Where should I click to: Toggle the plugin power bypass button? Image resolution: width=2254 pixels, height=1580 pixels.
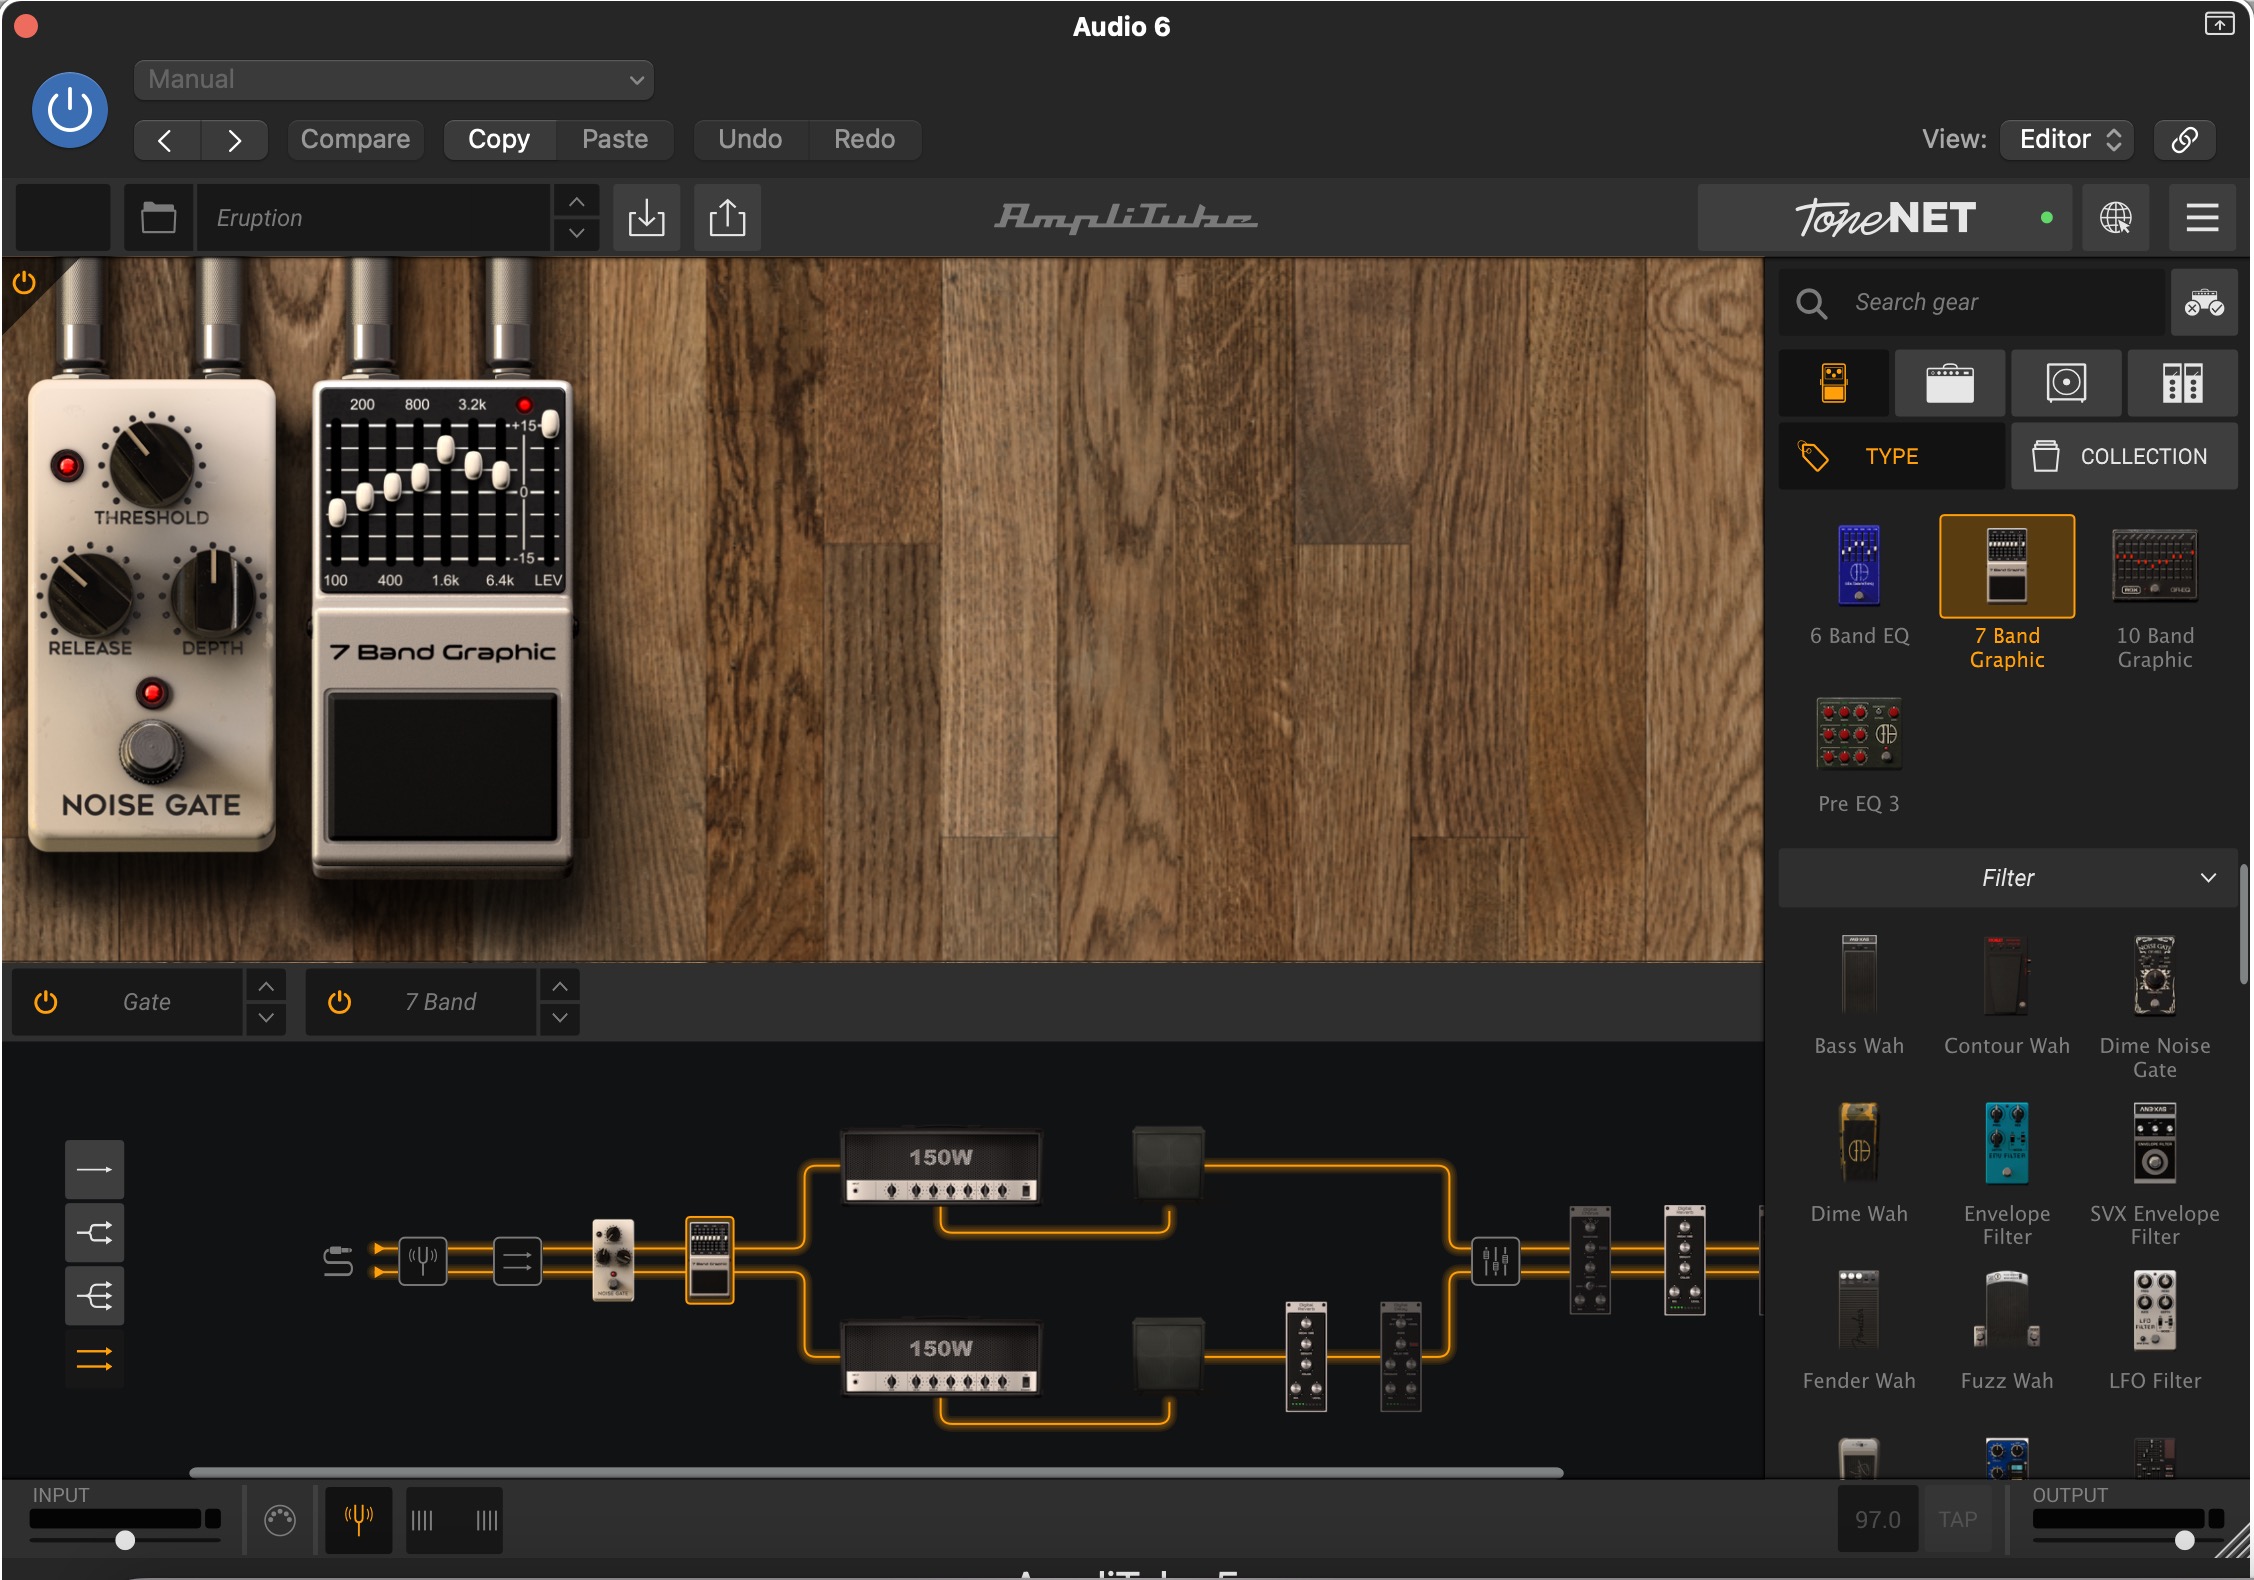tap(70, 110)
